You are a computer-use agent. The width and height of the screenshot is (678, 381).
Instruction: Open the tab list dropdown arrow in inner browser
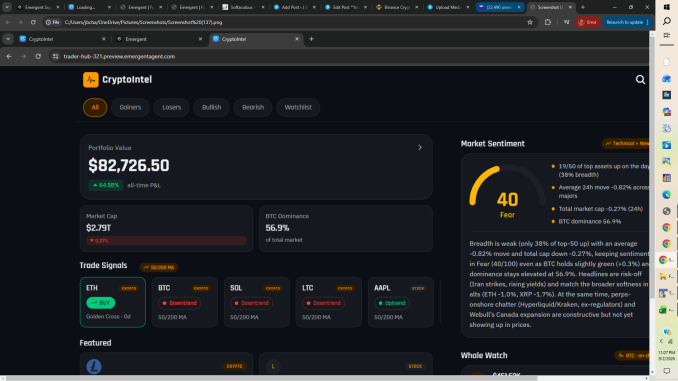(x=8, y=39)
